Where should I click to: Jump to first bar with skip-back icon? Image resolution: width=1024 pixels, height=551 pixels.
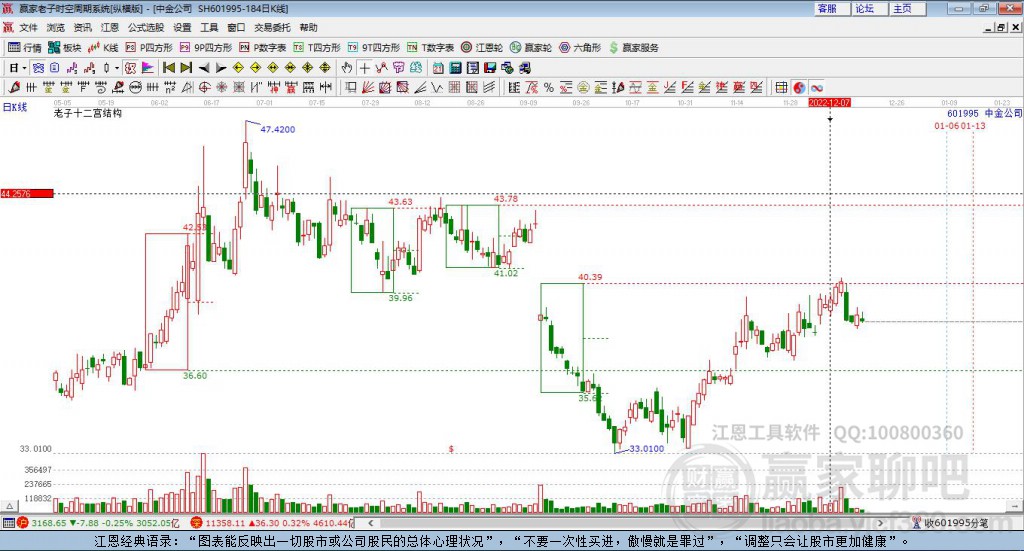168,68
